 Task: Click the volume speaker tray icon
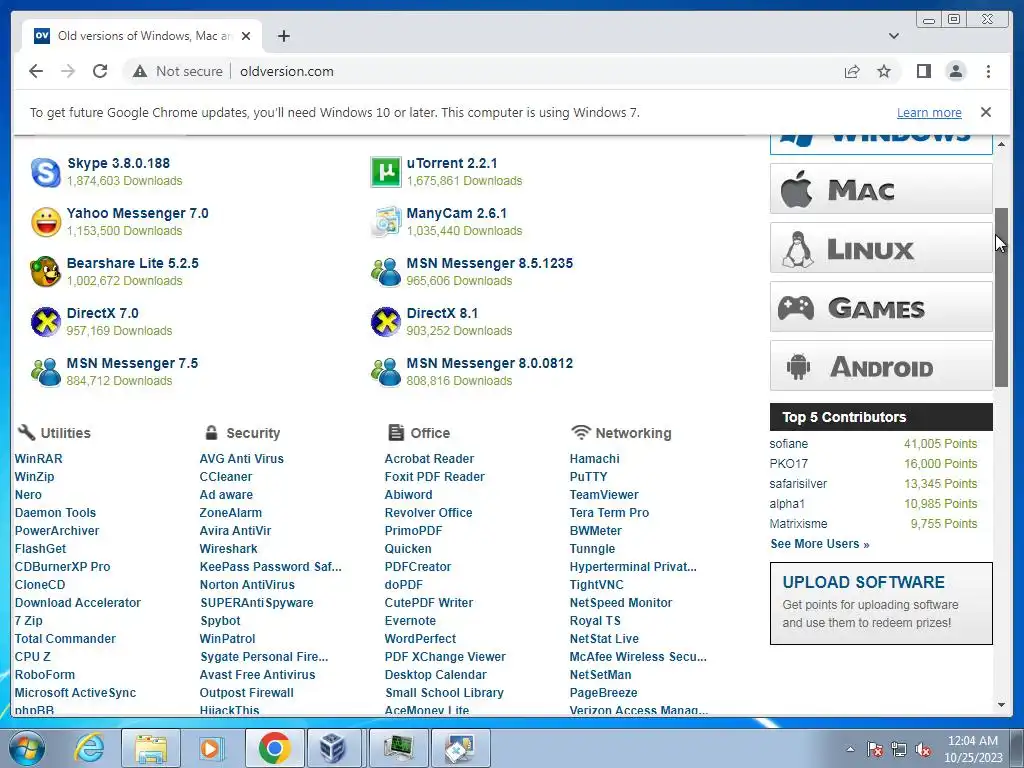click(923, 749)
